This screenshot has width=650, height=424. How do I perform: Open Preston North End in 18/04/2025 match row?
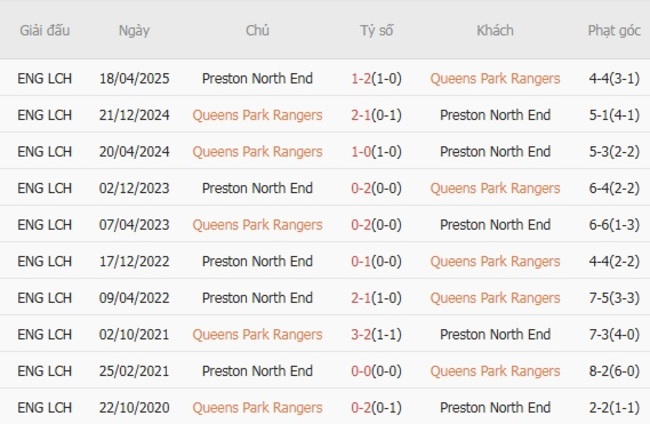pos(257,78)
